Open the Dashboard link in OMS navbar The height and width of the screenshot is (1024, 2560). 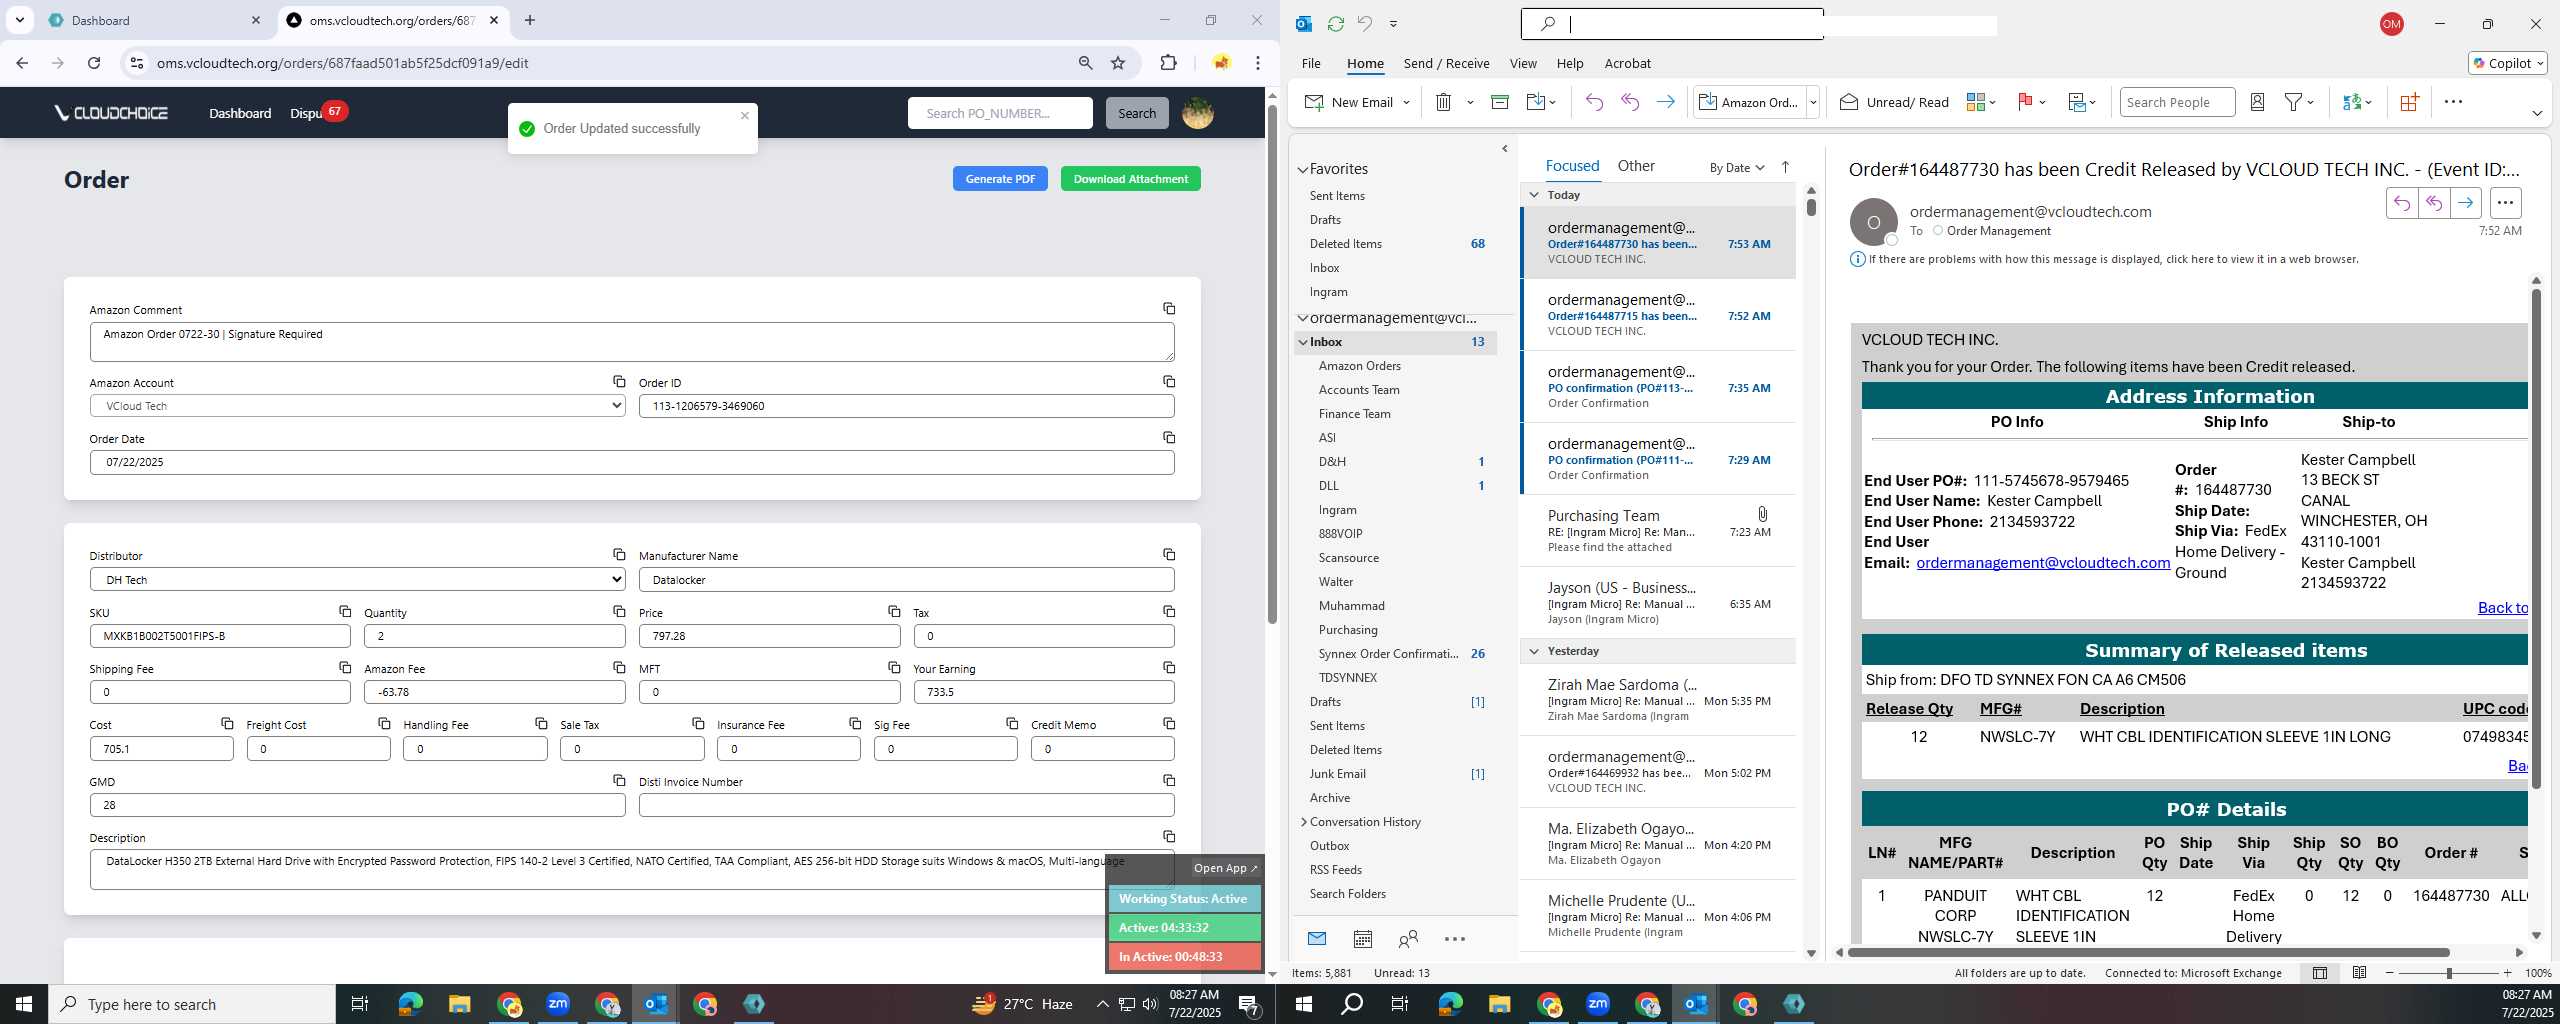[240, 113]
